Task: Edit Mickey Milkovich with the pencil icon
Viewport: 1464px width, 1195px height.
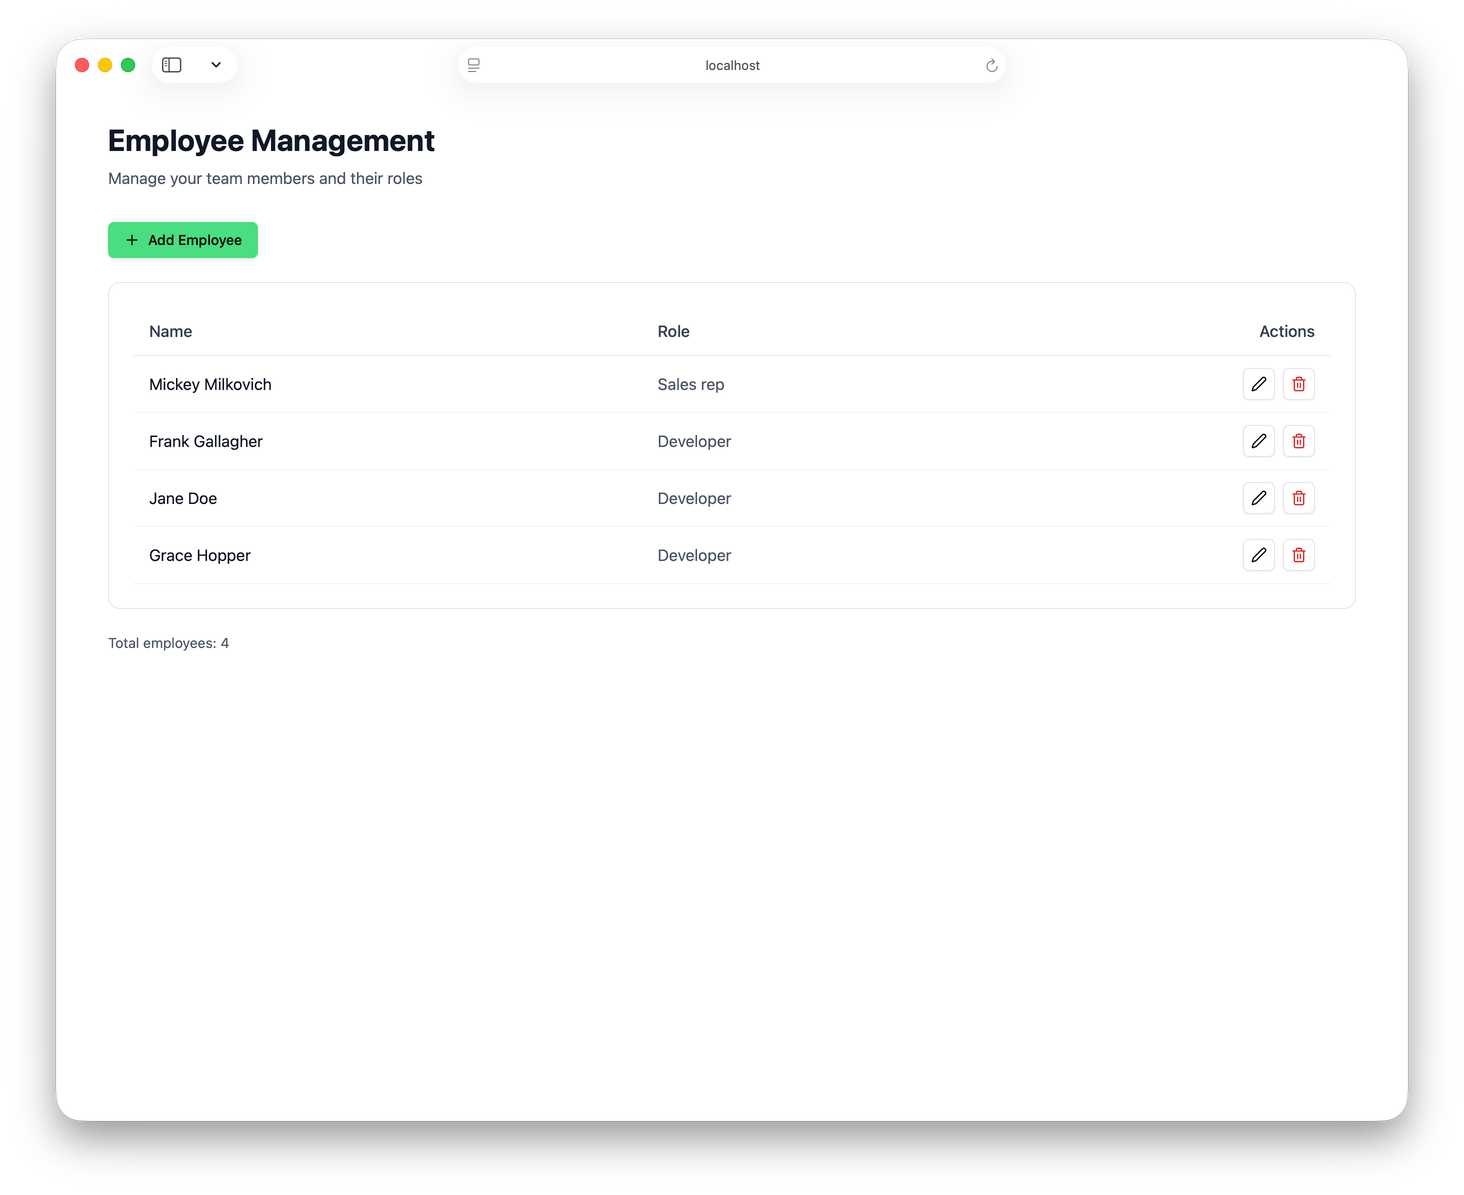Action: point(1258,384)
